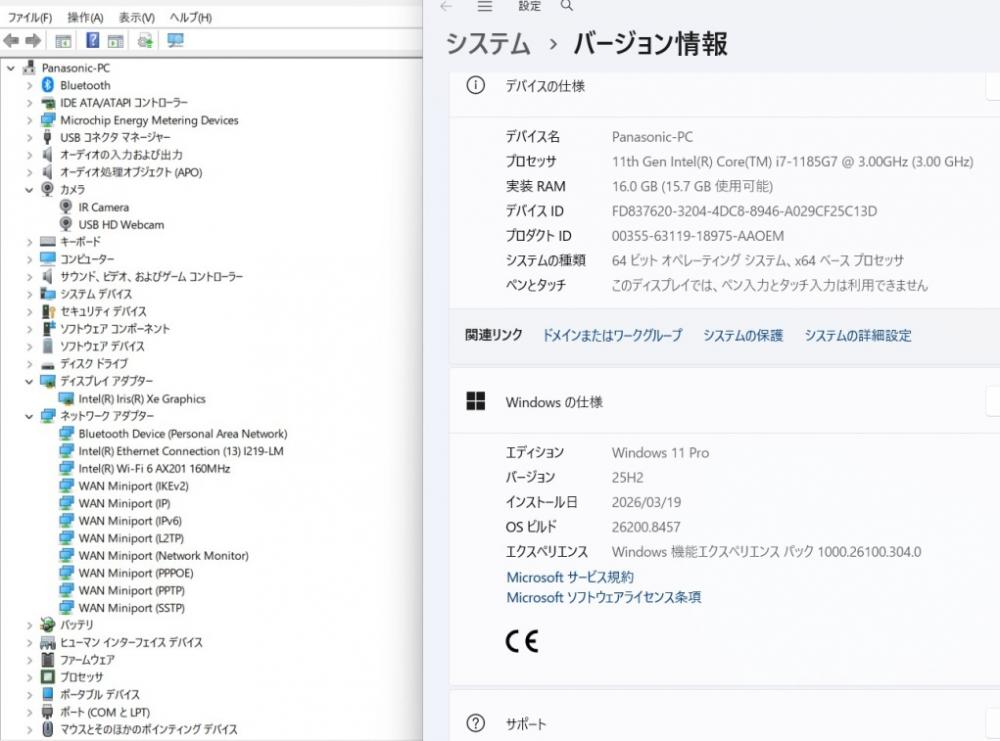Viewport: 1000px width, 741px height.
Task: Click the Forward arrow in Device Manager toolbar
Action: coord(33,41)
